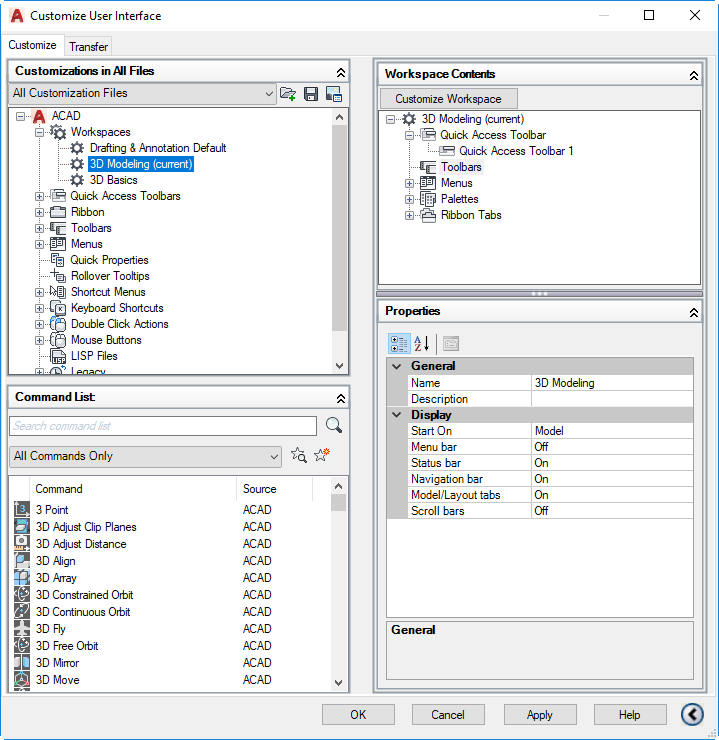Click the 3D Free Orbit icon

click(22, 645)
